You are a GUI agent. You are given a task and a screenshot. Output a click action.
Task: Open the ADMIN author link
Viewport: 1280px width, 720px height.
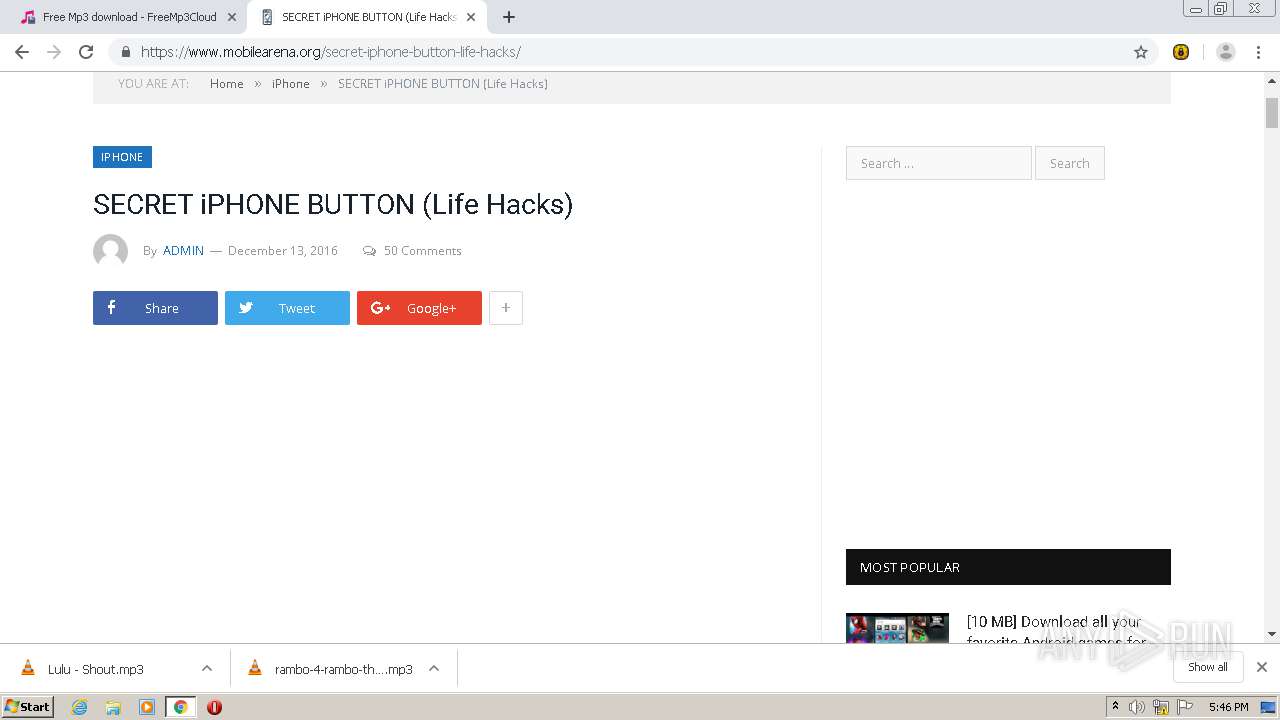183,251
